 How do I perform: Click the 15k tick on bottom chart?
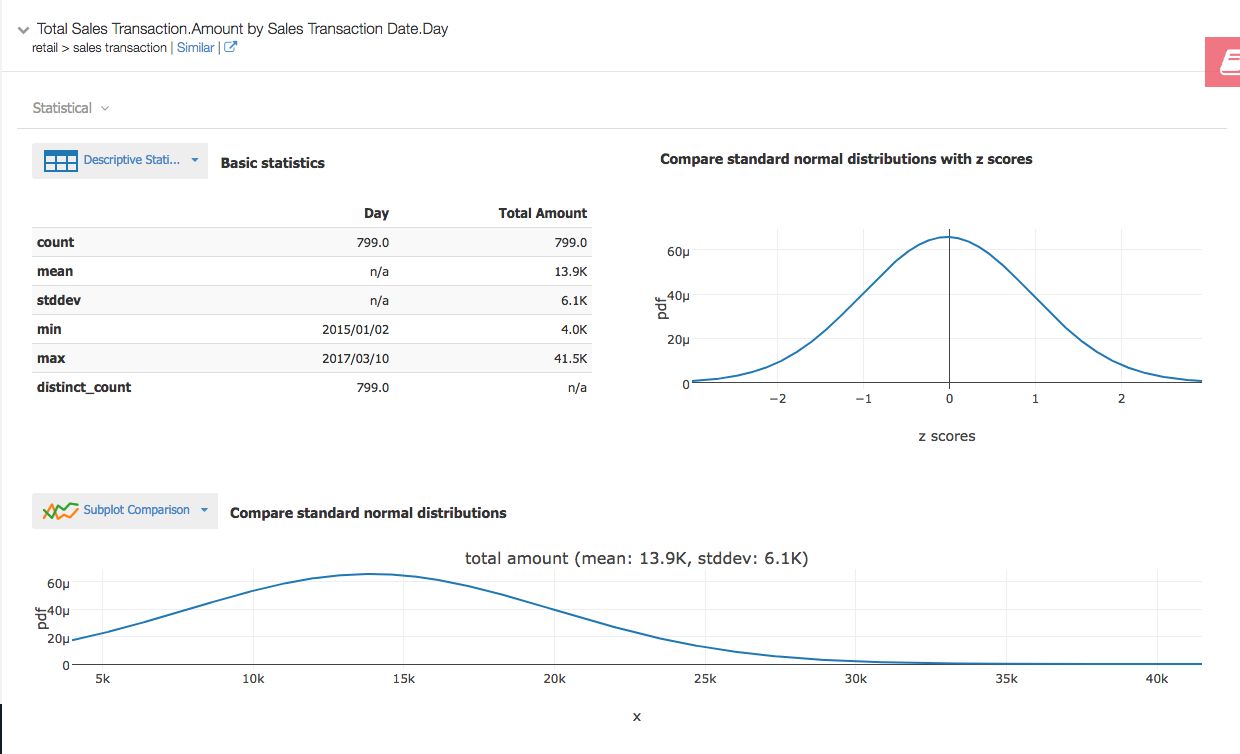(x=403, y=679)
